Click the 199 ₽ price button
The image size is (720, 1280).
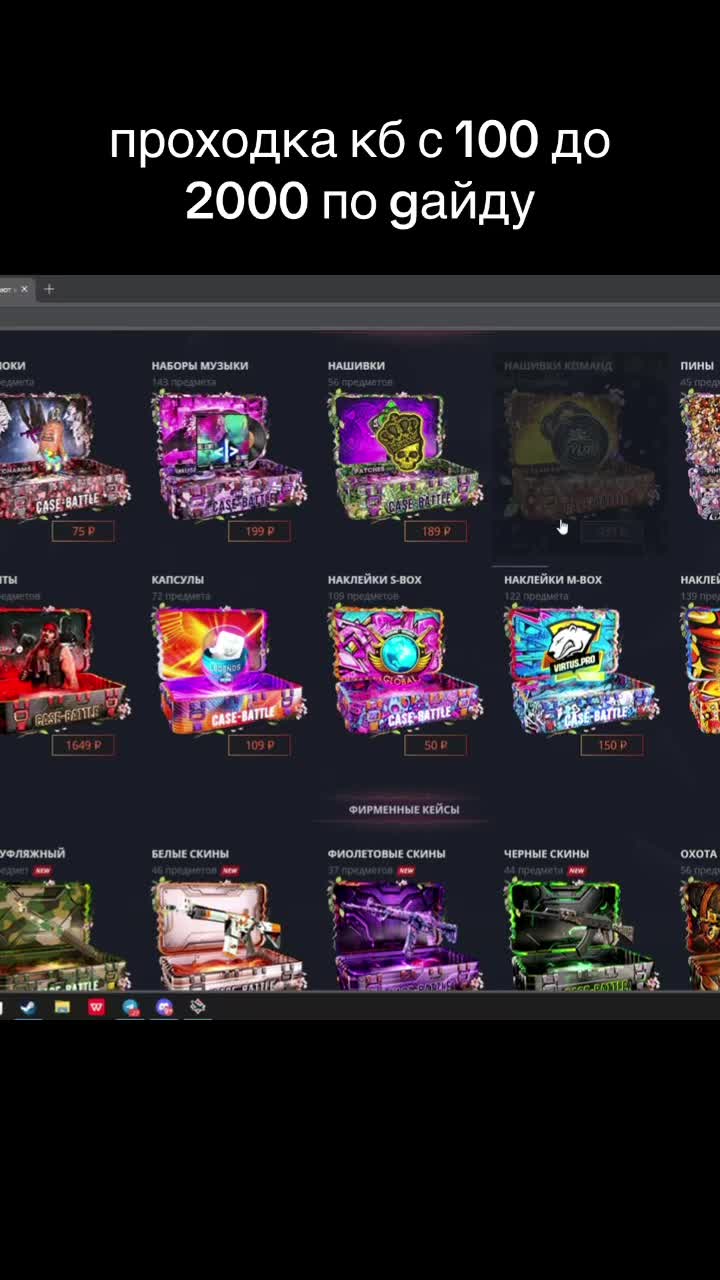[259, 531]
